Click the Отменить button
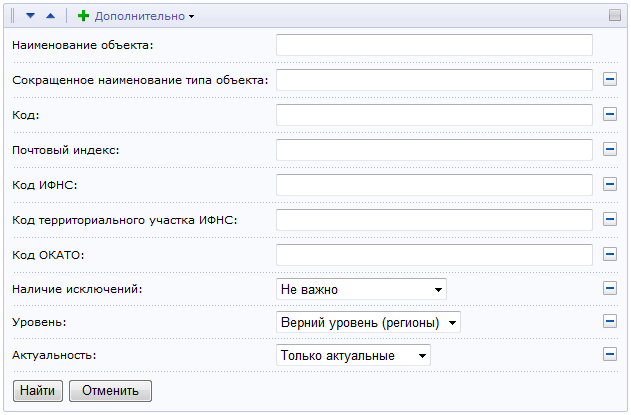Screen dimensions: 631x415 click(110, 391)
